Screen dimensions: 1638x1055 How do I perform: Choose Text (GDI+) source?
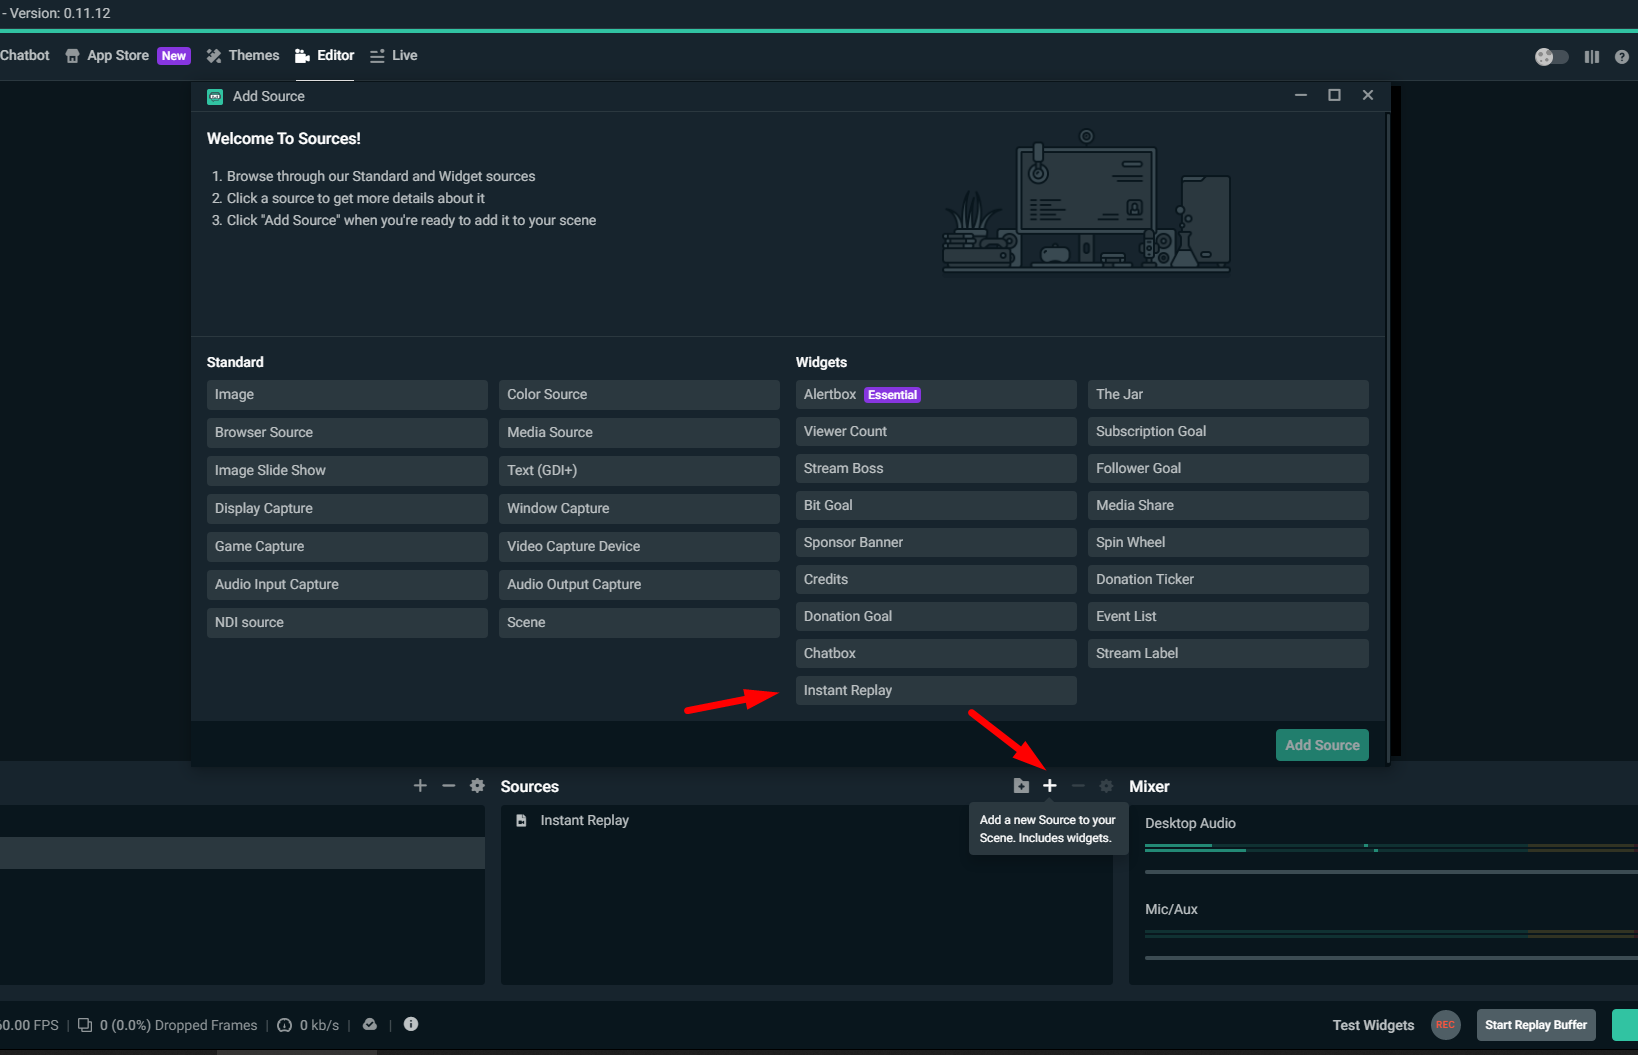click(639, 470)
